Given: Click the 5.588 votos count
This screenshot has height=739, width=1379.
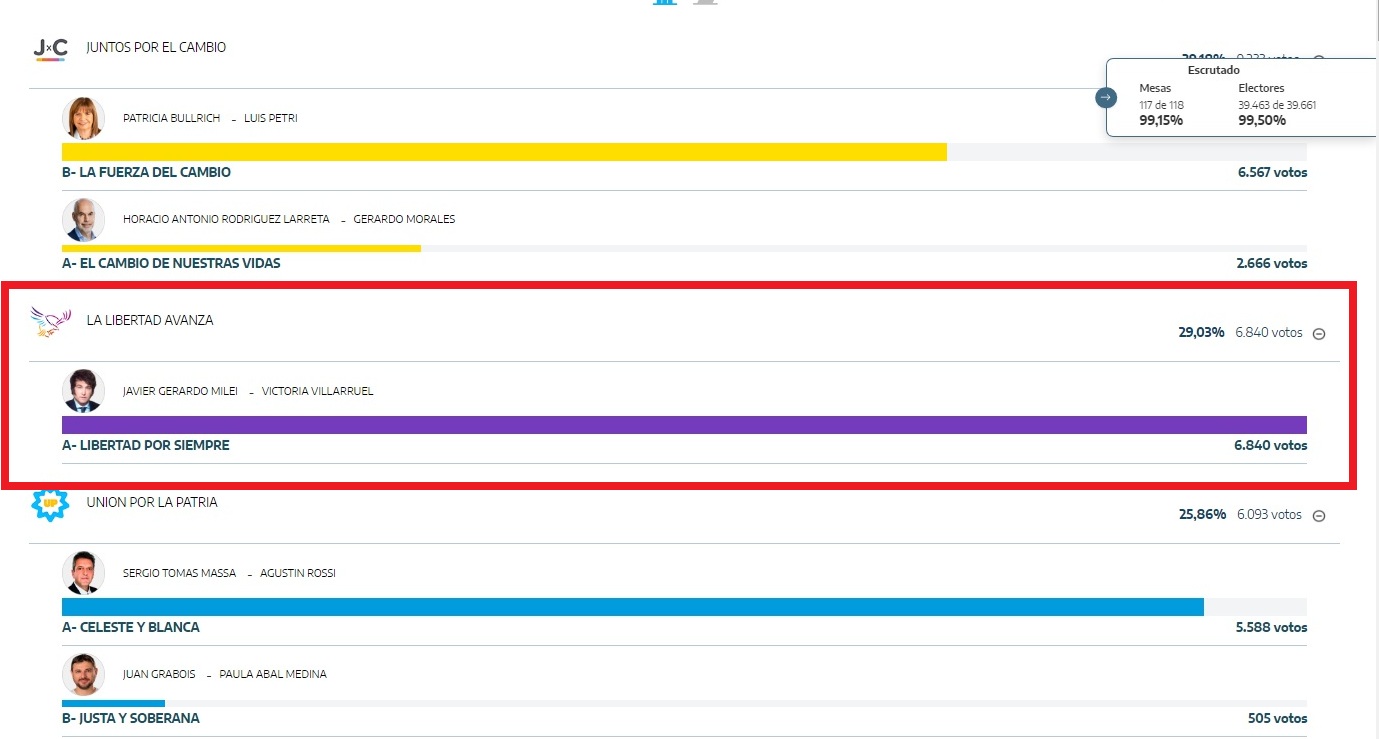Looking at the screenshot, I should click(1272, 627).
